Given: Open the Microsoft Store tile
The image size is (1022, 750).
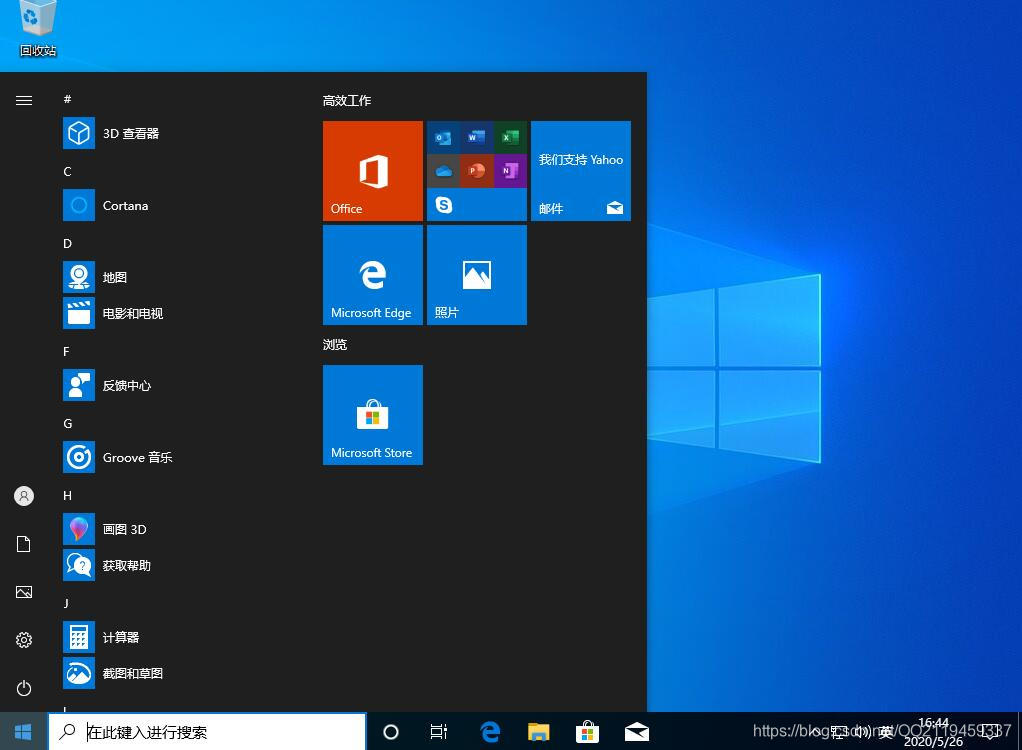Looking at the screenshot, I should (373, 415).
